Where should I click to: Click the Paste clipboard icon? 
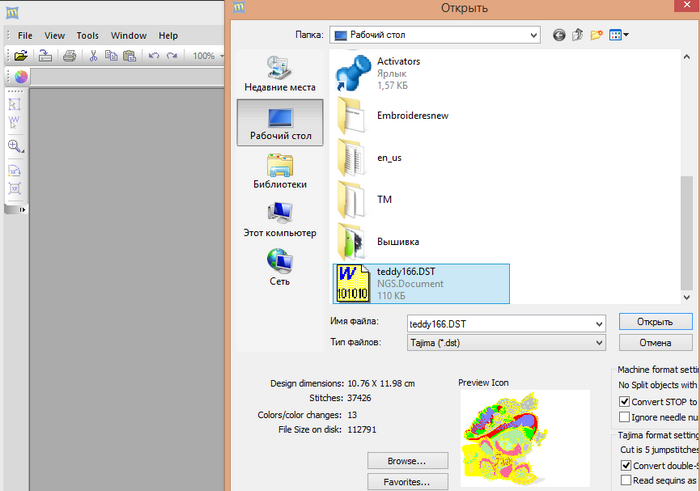[x=129, y=56]
